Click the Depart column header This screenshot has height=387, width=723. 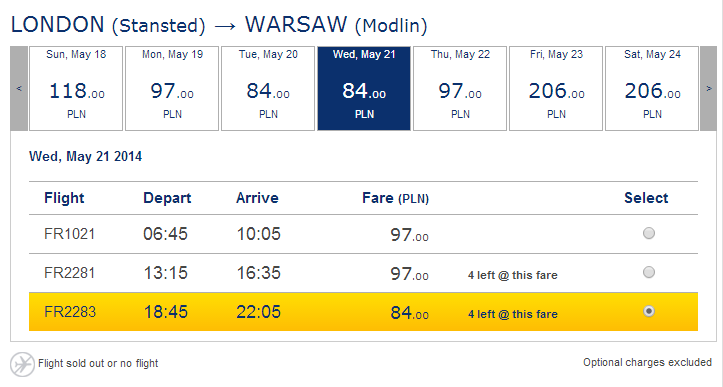click(x=167, y=198)
